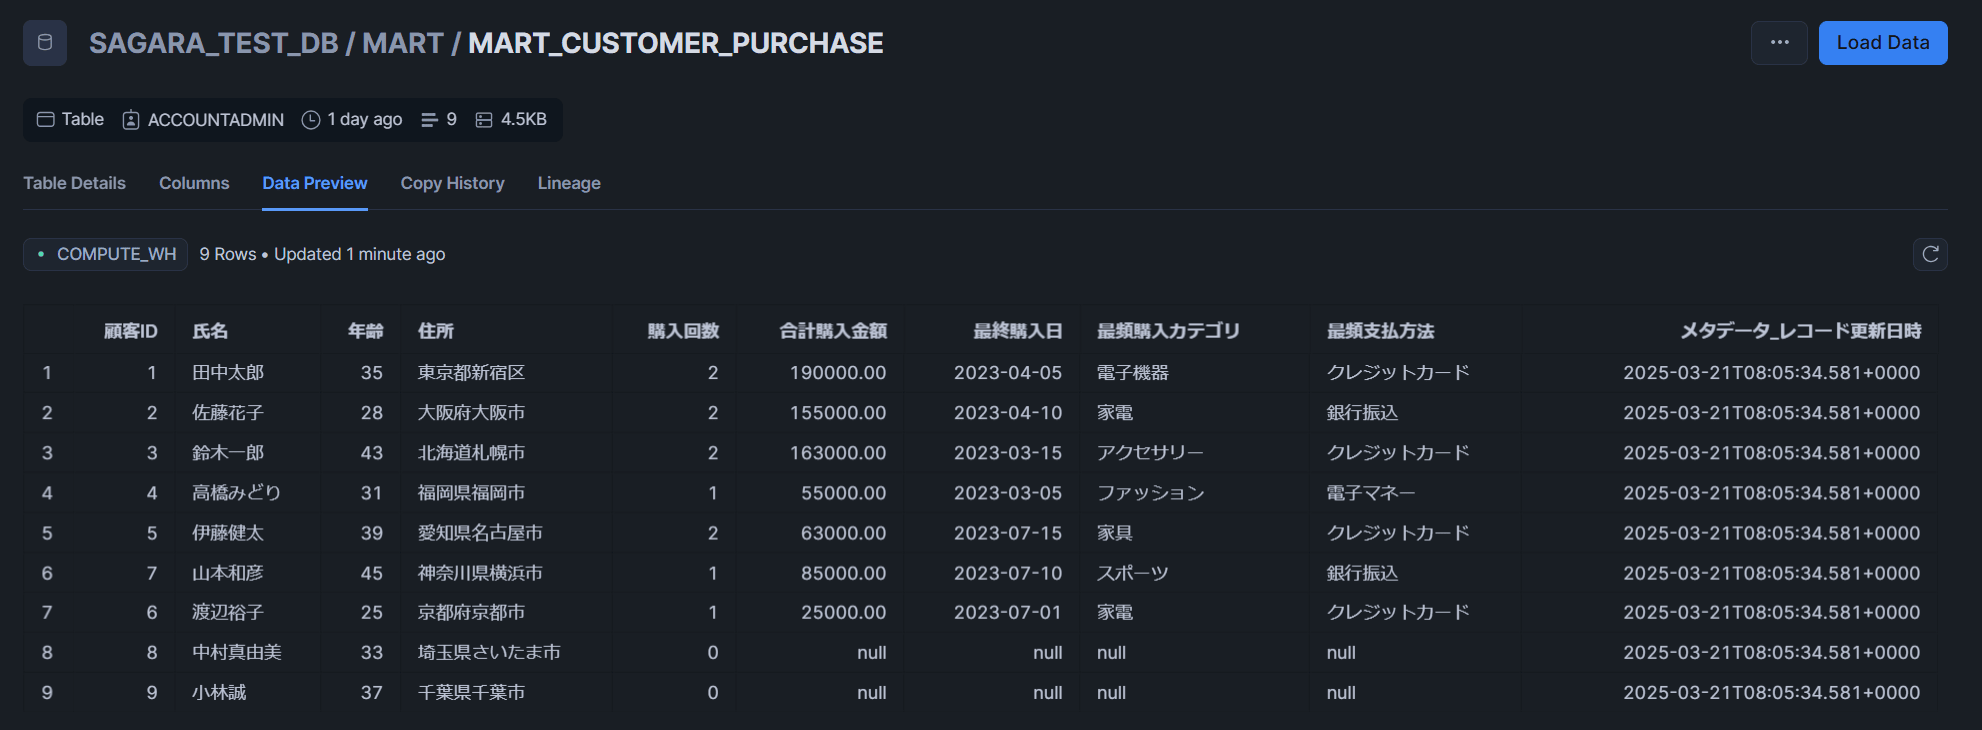Open the SAGARA_TEST_DB breadcrumb link
This screenshot has height=730, width=1982.
click(x=213, y=43)
